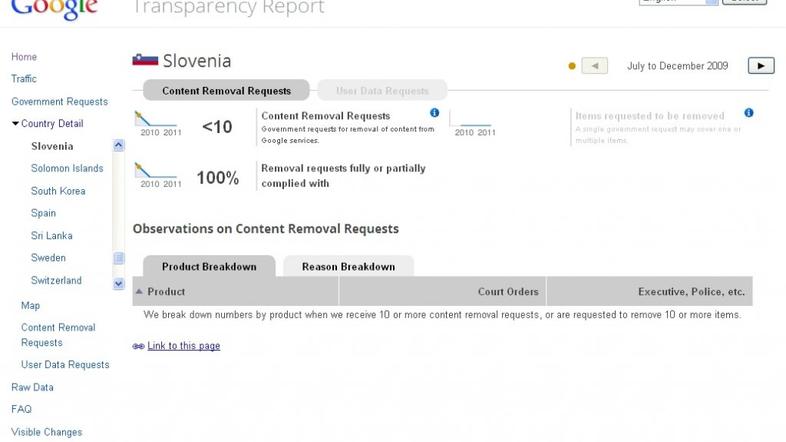The image size is (786, 442).
Task: Open info icon beside Content Removal Requests heading
Action: (x=435, y=114)
